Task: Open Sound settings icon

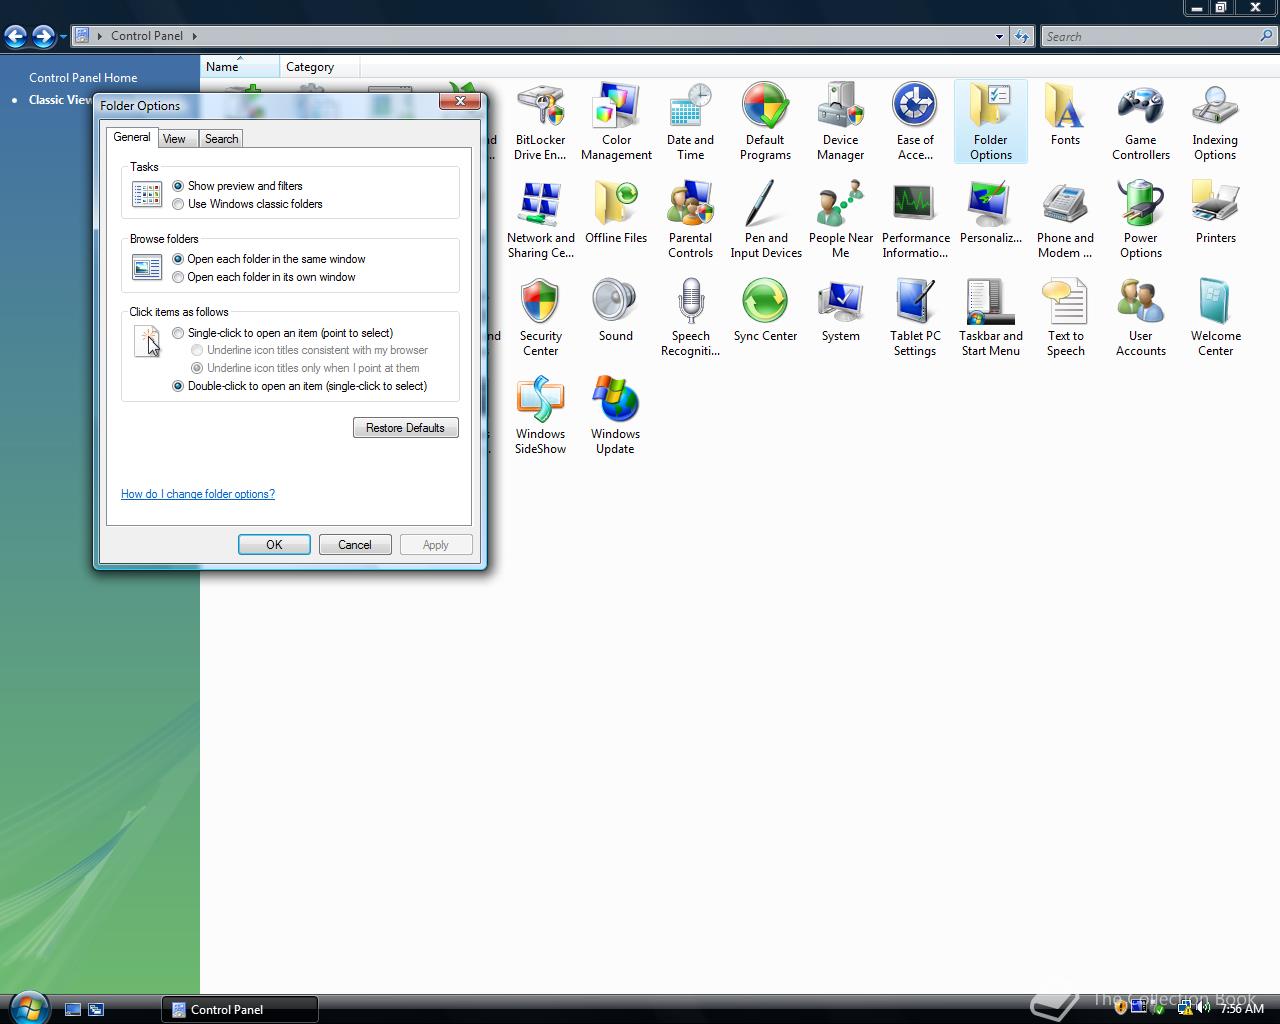Action: click(x=616, y=311)
